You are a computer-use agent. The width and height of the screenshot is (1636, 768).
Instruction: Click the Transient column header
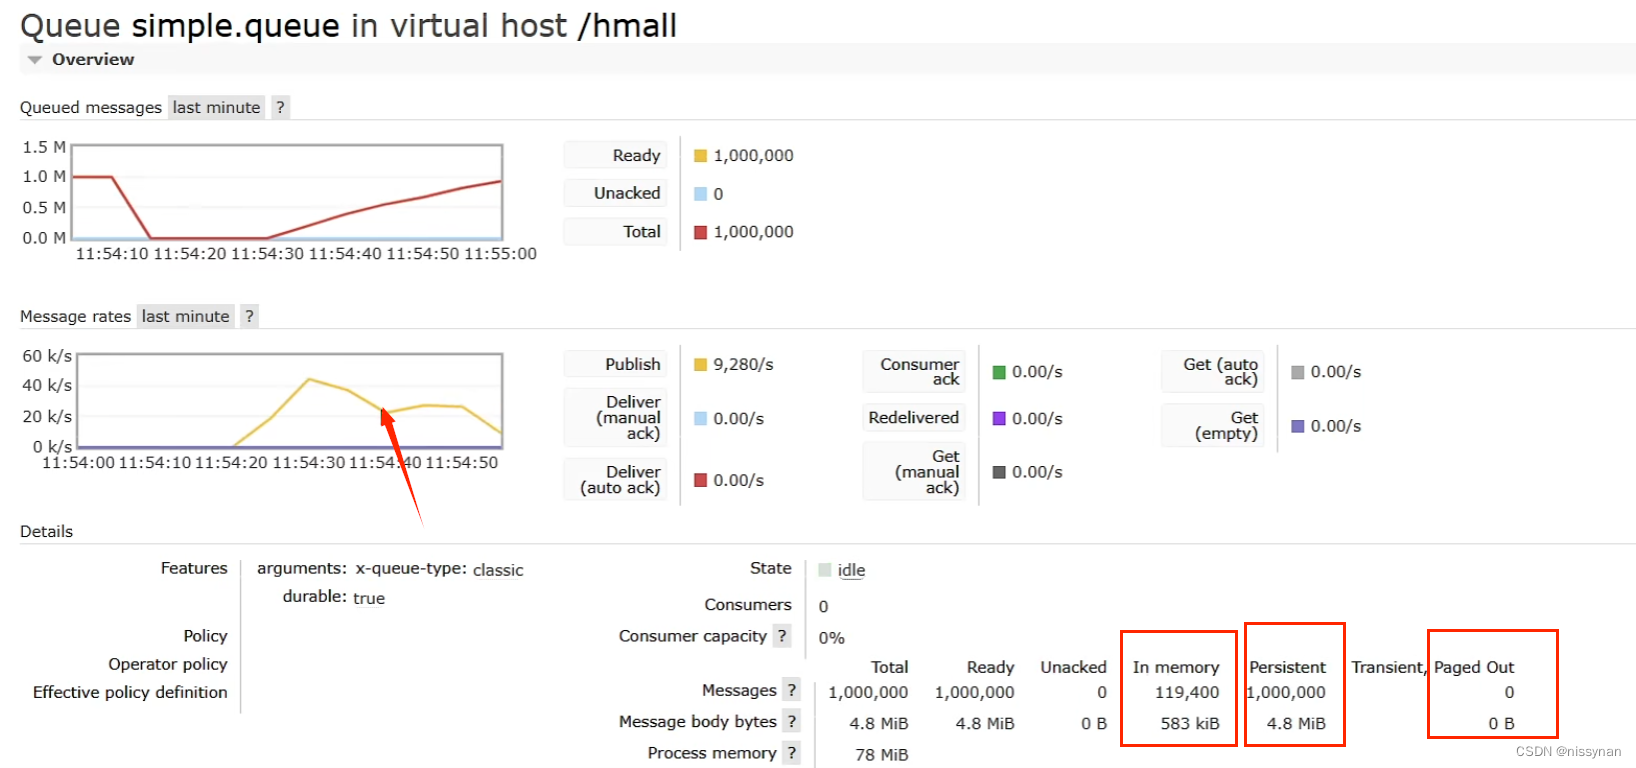click(1389, 667)
